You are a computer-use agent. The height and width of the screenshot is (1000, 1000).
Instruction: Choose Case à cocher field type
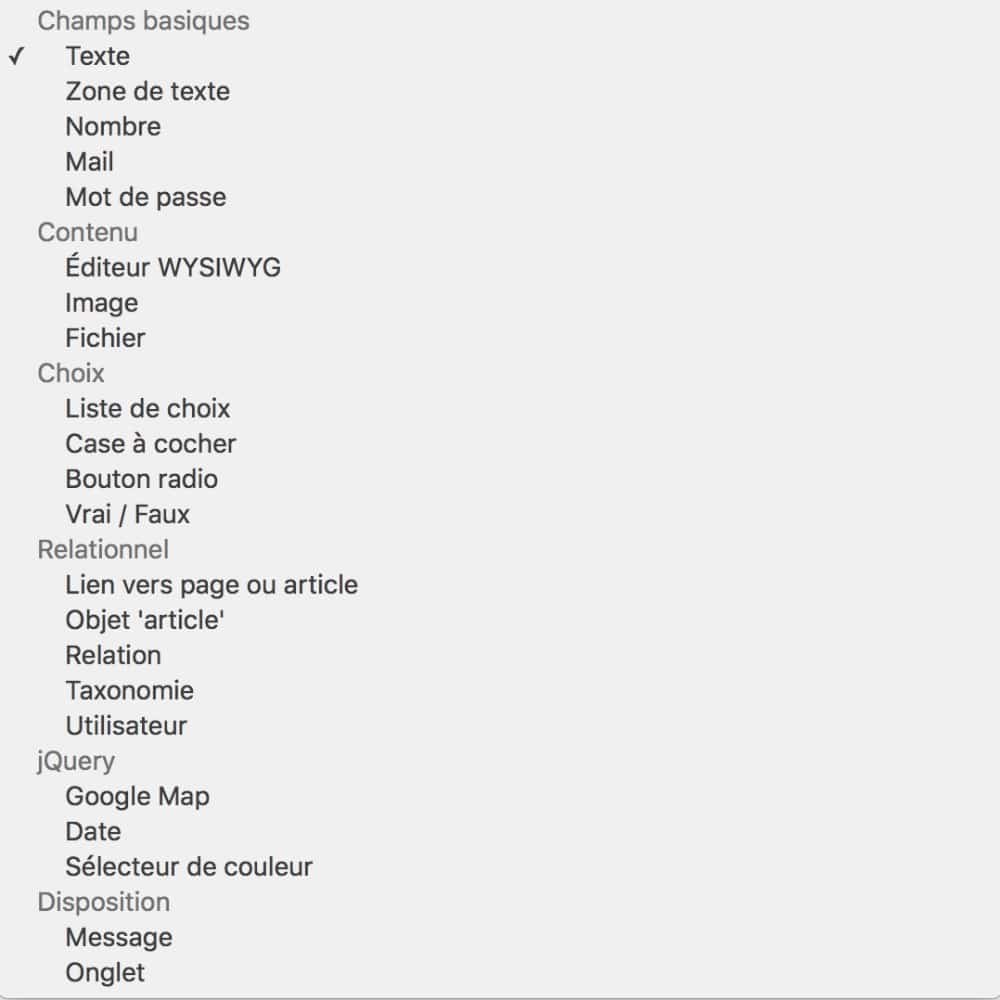(150, 444)
